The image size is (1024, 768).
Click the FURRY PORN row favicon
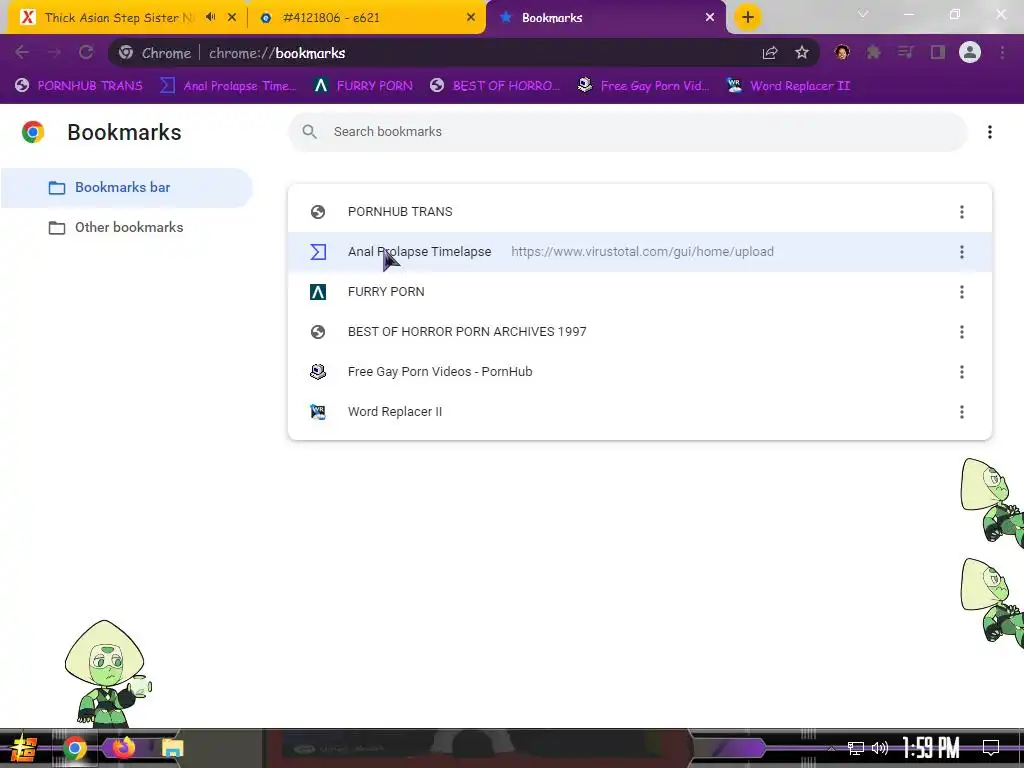318,292
